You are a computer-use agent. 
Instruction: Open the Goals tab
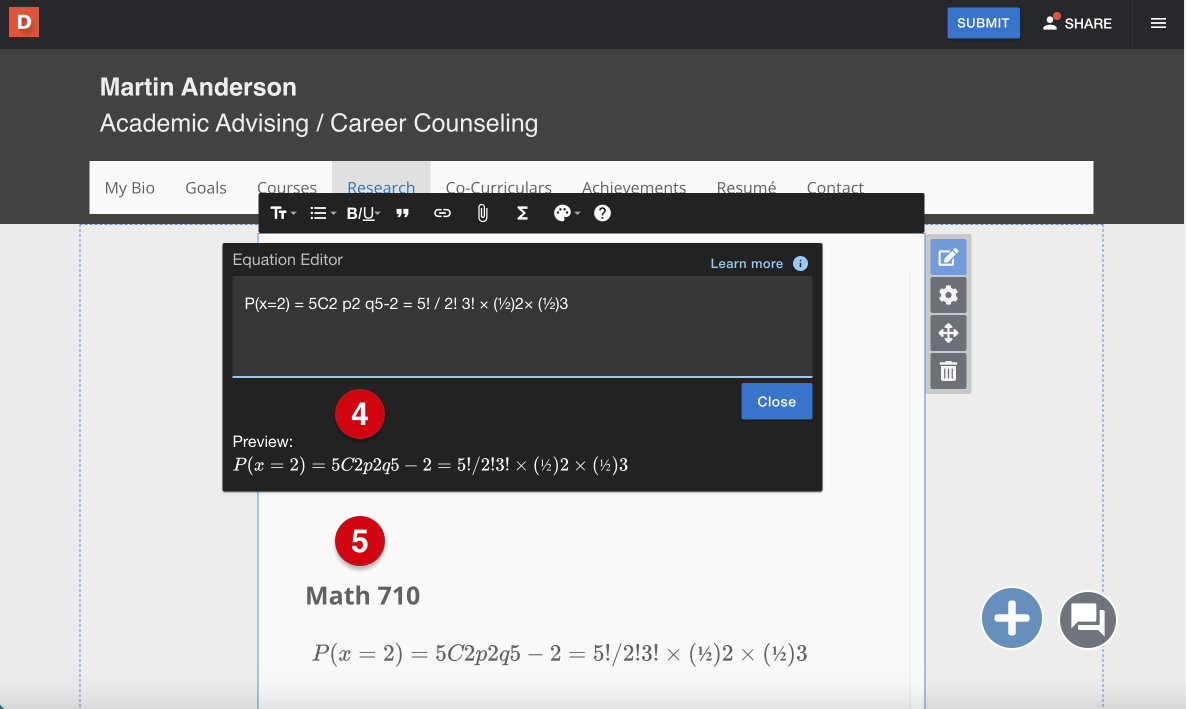206,187
